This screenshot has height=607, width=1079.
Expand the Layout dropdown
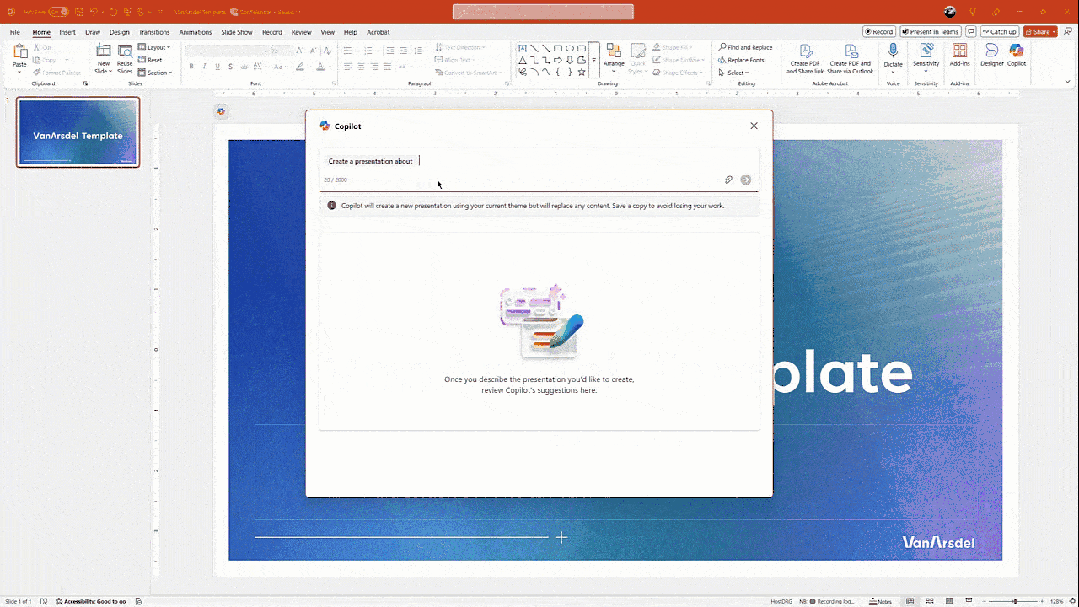(x=155, y=47)
